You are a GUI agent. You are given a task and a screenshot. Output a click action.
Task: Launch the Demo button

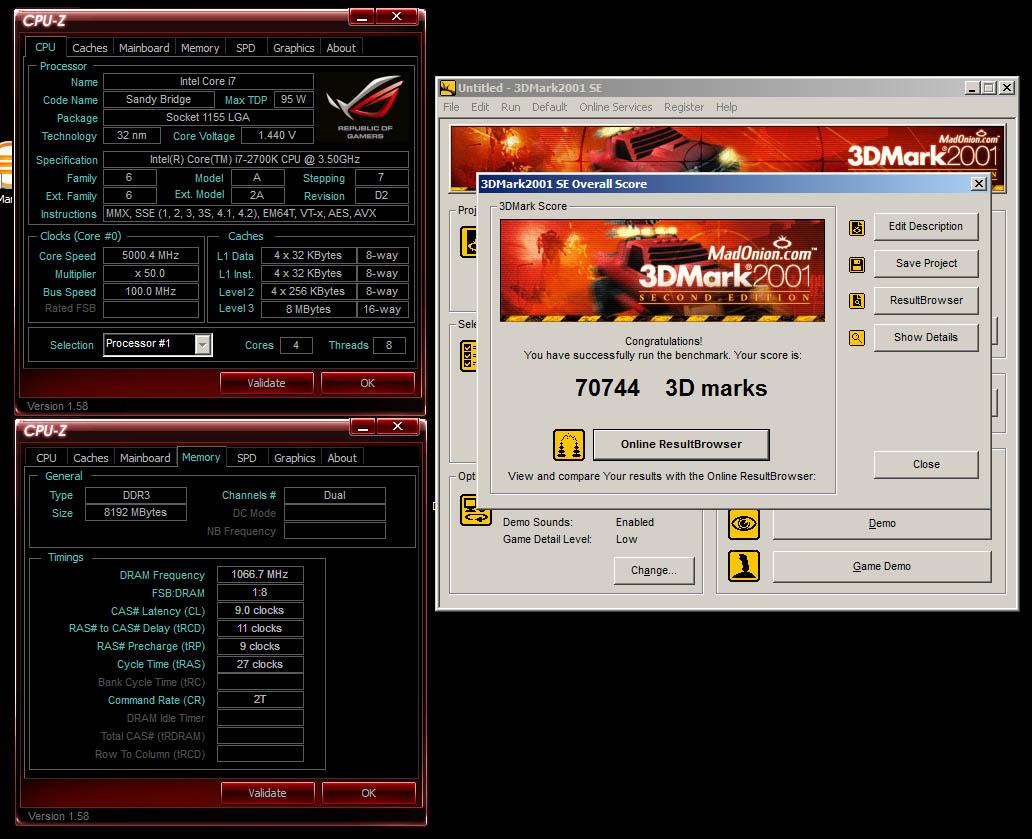[881, 524]
